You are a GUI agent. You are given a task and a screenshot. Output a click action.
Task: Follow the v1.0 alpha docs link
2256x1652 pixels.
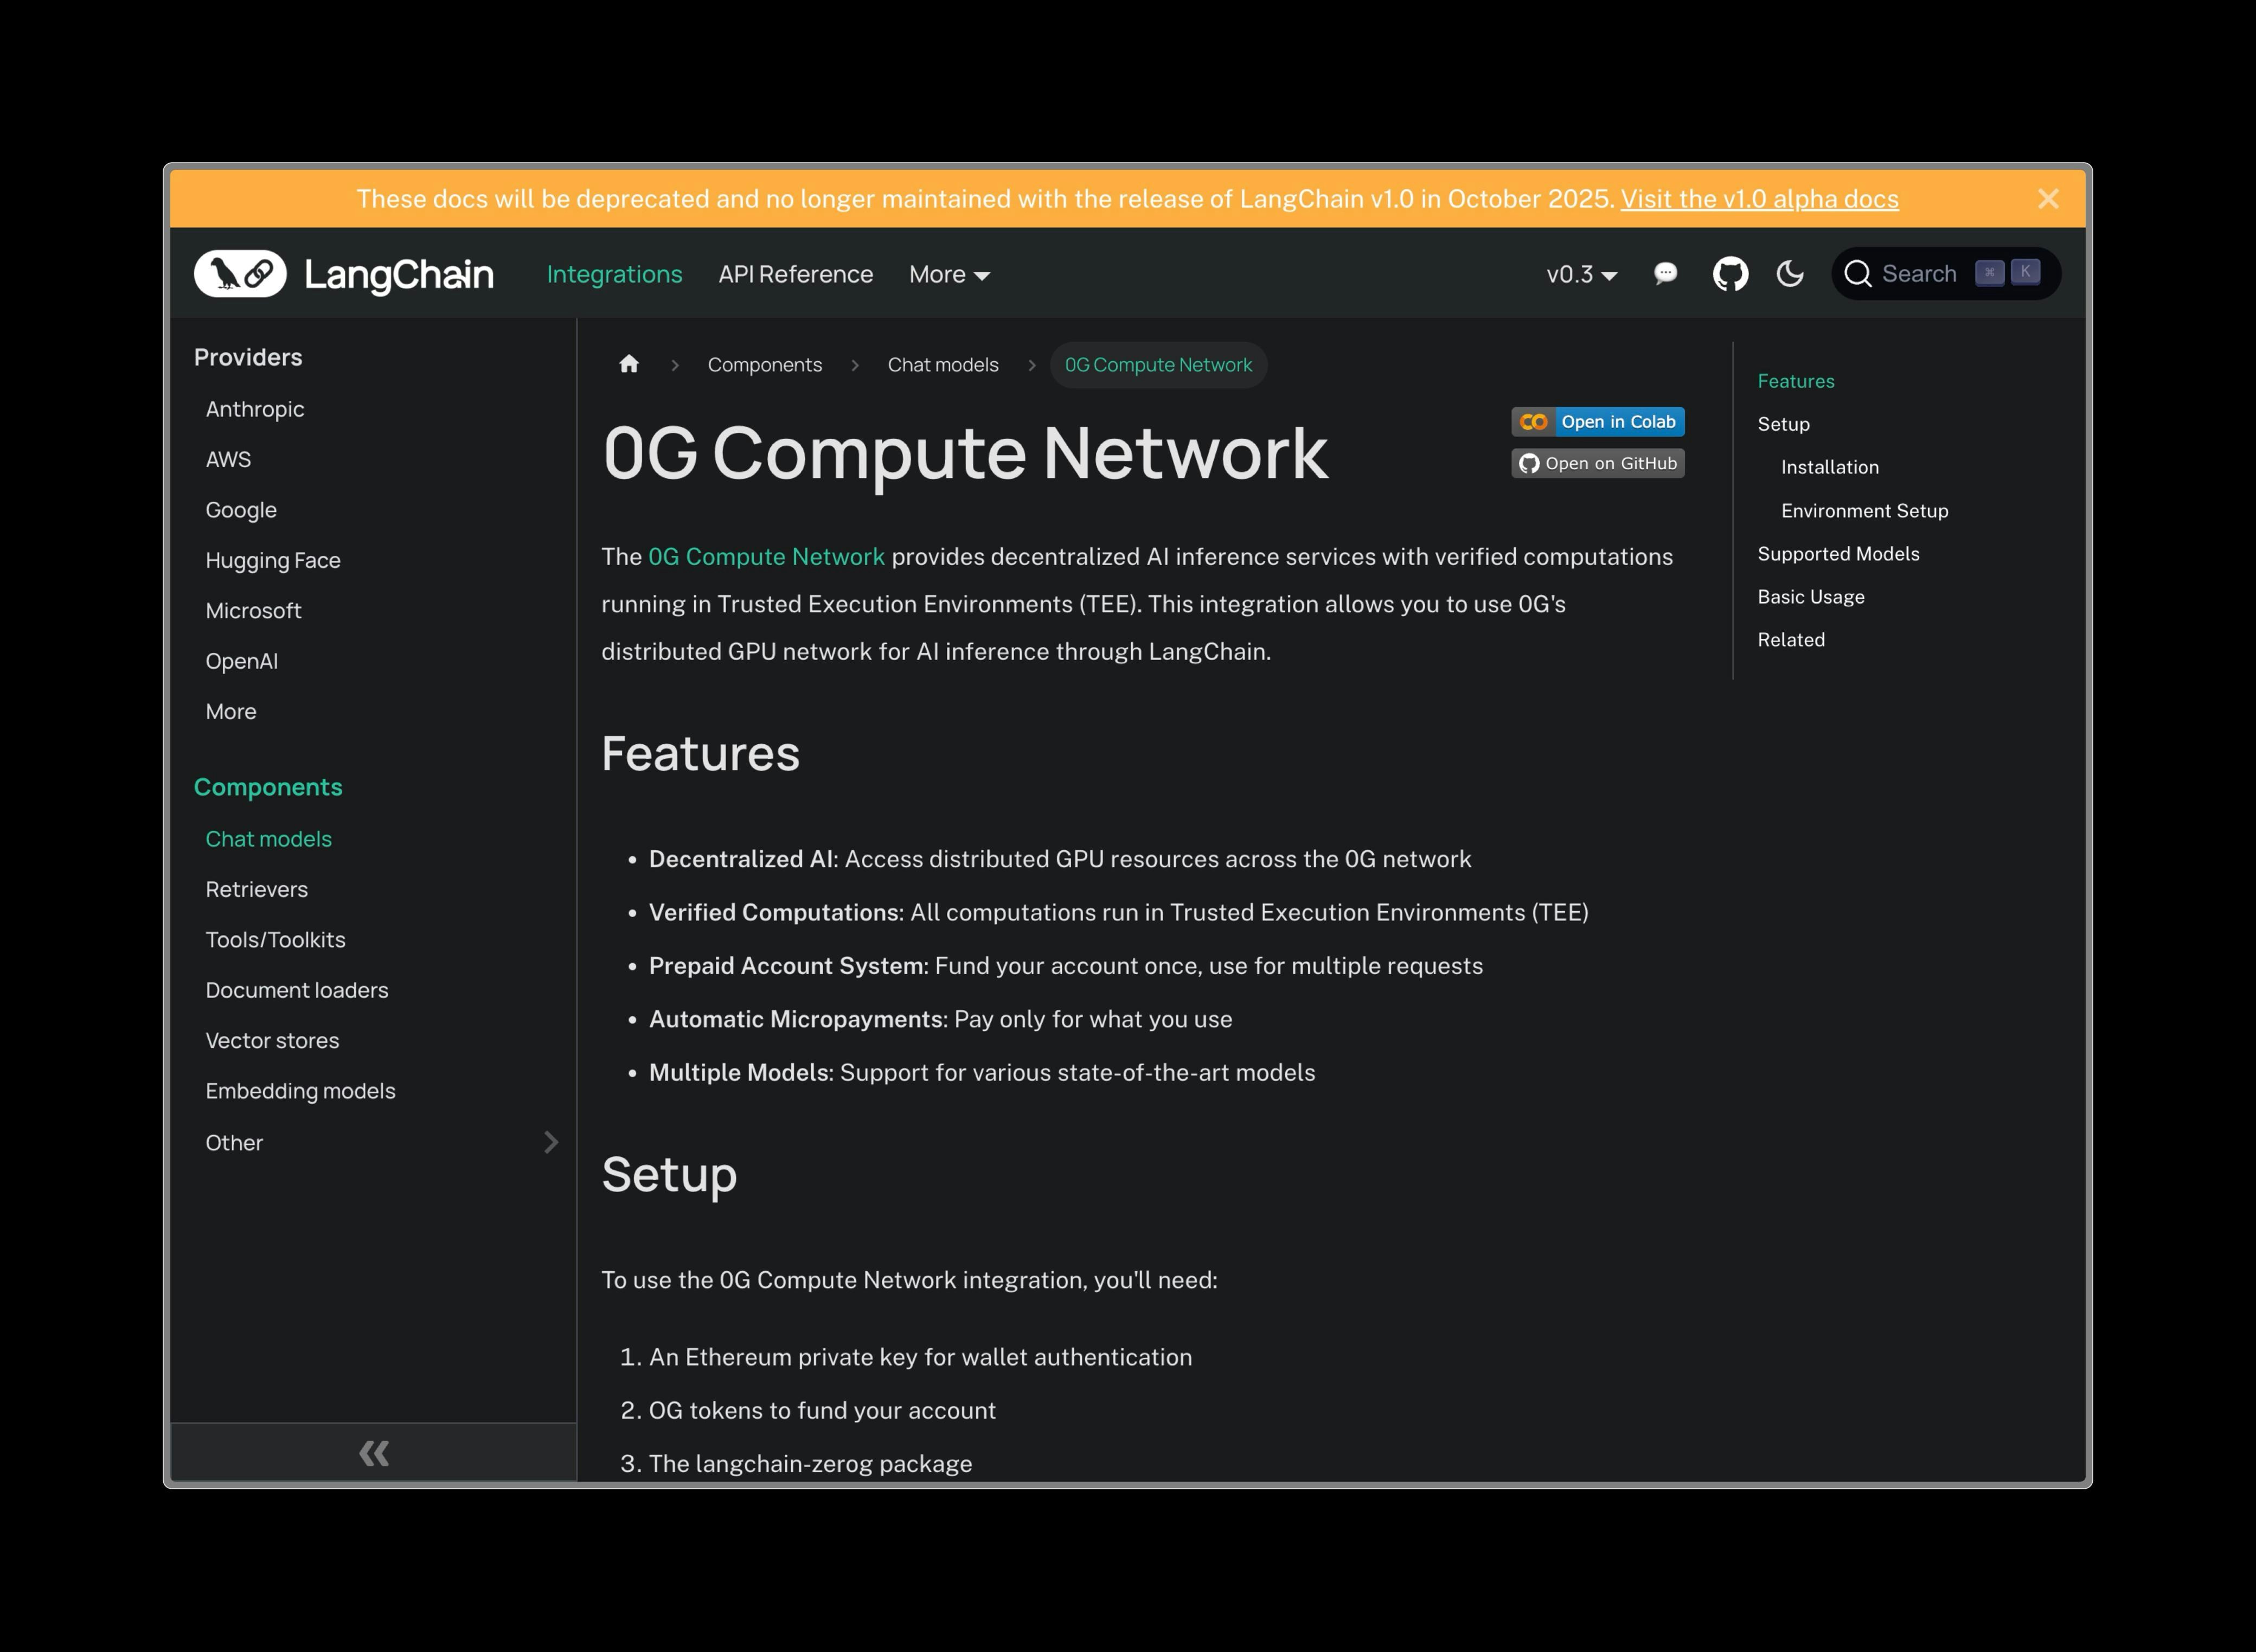coord(1759,199)
